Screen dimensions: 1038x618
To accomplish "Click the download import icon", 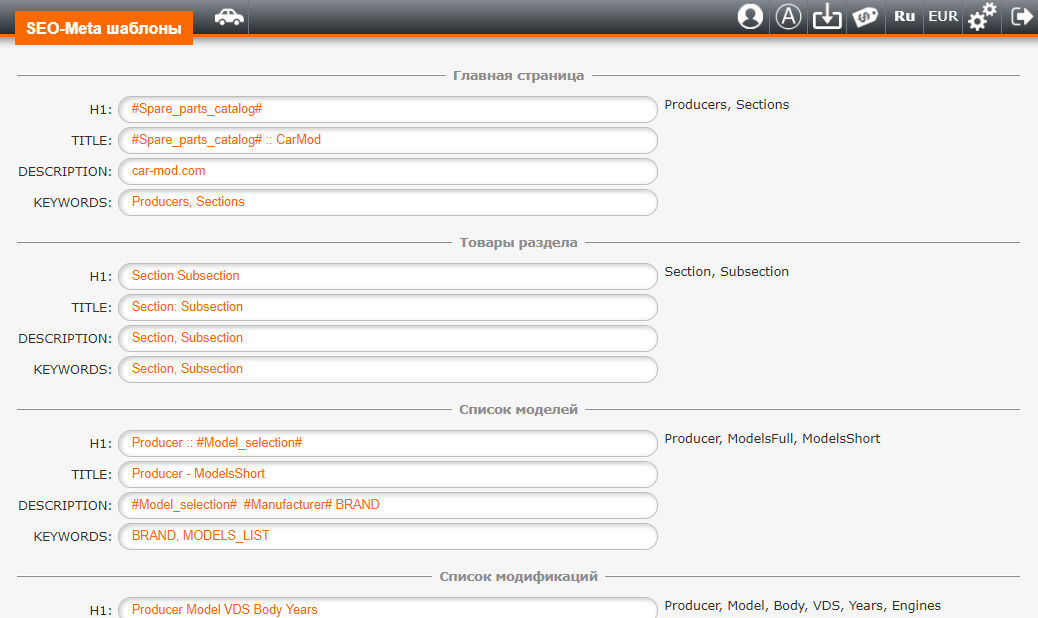I will pyautogui.click(x=827, y=17).
